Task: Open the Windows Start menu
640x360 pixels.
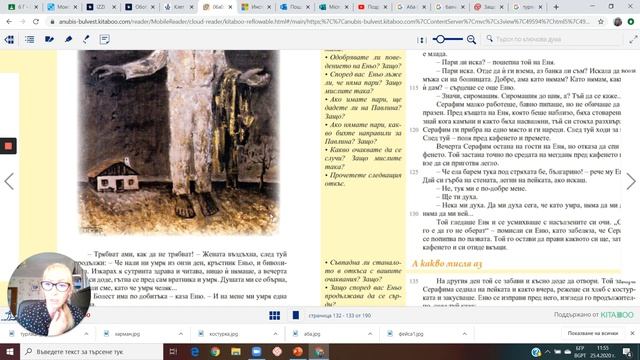Action: [x=10, y=351]
